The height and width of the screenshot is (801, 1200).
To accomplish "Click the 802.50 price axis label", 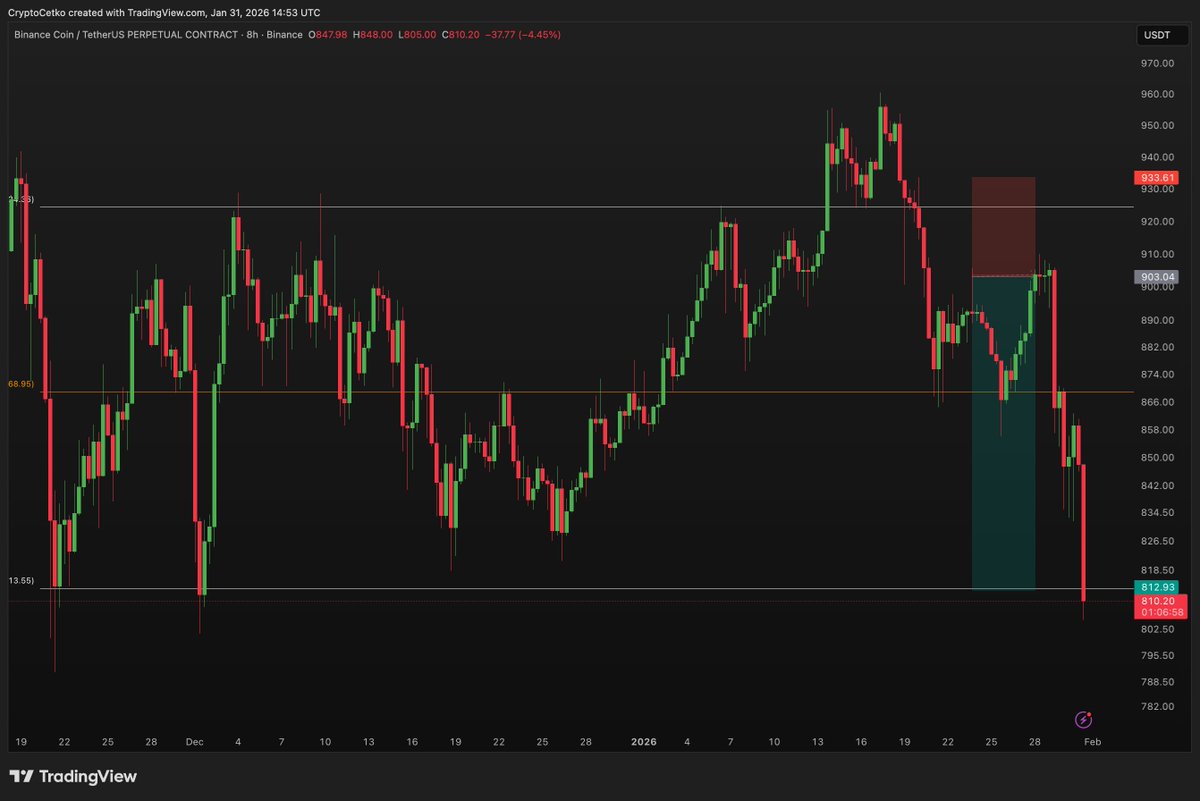I will pyautogui.click(x=1157, y=629).
